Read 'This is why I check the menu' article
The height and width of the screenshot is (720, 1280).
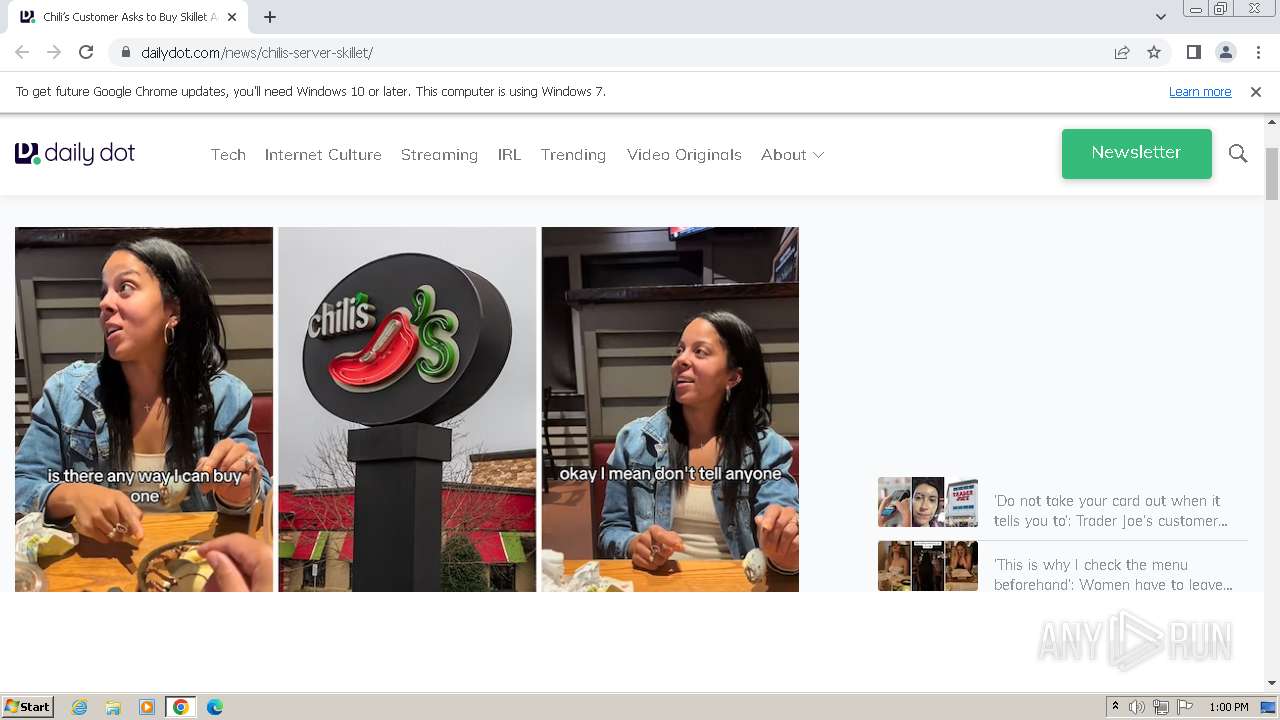tap(1113, 575)
